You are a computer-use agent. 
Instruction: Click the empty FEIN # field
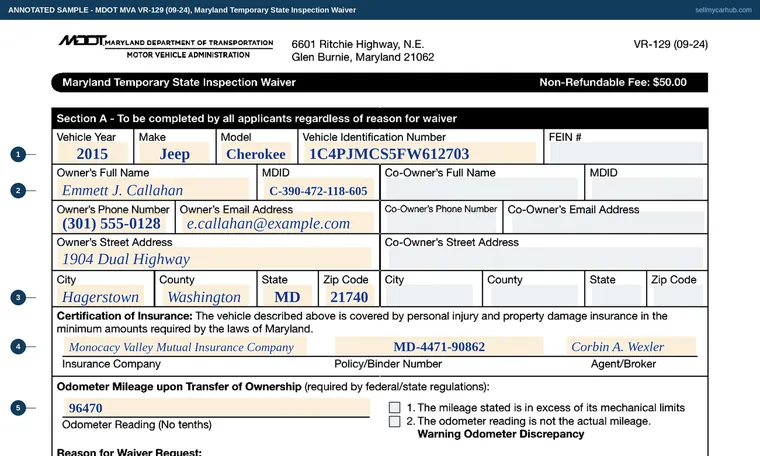click(x=626, y=152)
